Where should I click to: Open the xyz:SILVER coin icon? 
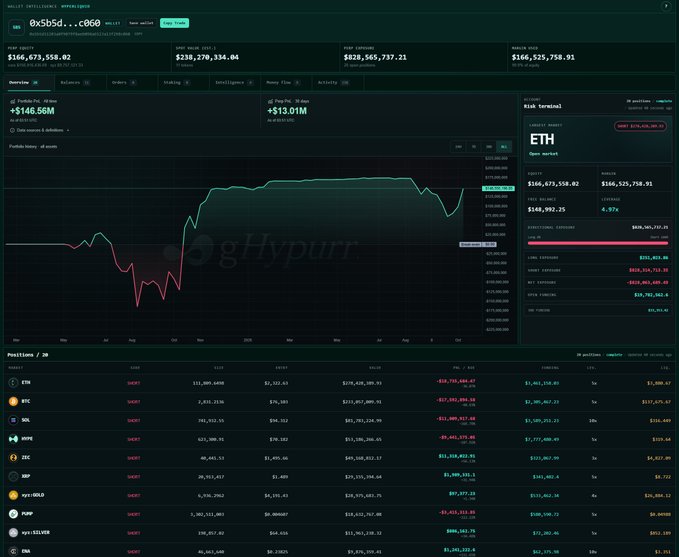(x=13, y=533)
